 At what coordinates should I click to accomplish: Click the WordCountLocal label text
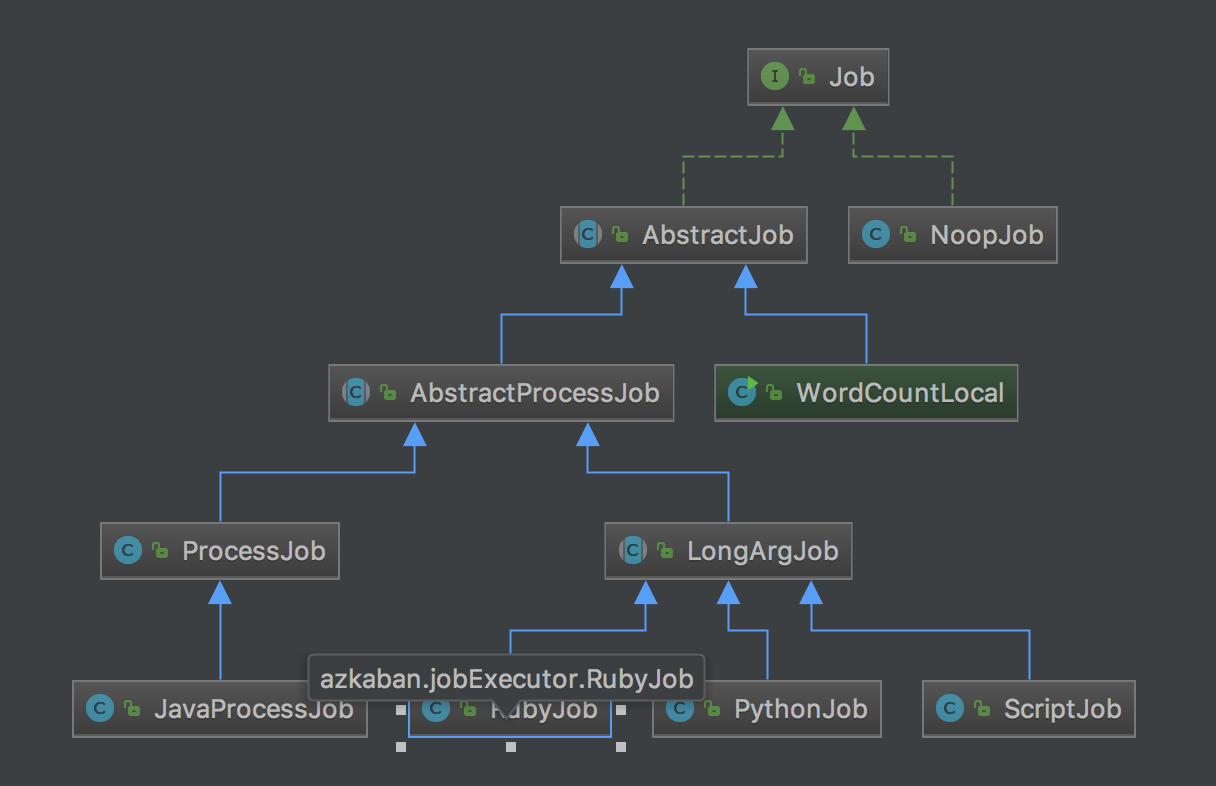coord(900,393)
